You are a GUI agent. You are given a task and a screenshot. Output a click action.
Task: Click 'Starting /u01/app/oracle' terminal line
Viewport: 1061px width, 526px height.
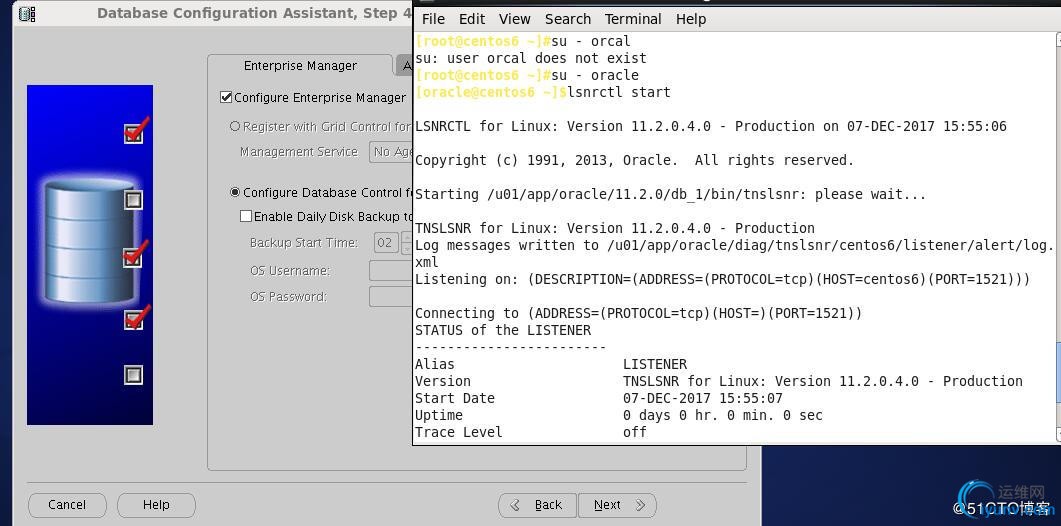(x=671, y=194)
